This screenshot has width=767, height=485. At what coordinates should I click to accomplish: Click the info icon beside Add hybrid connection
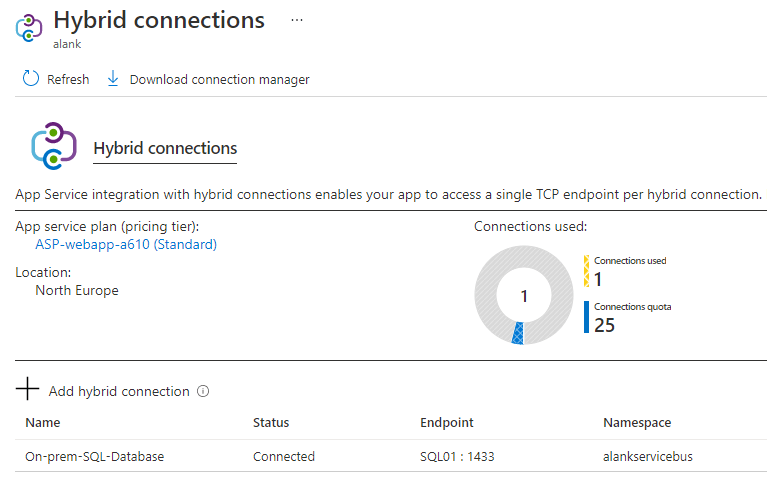pos(203,391)
